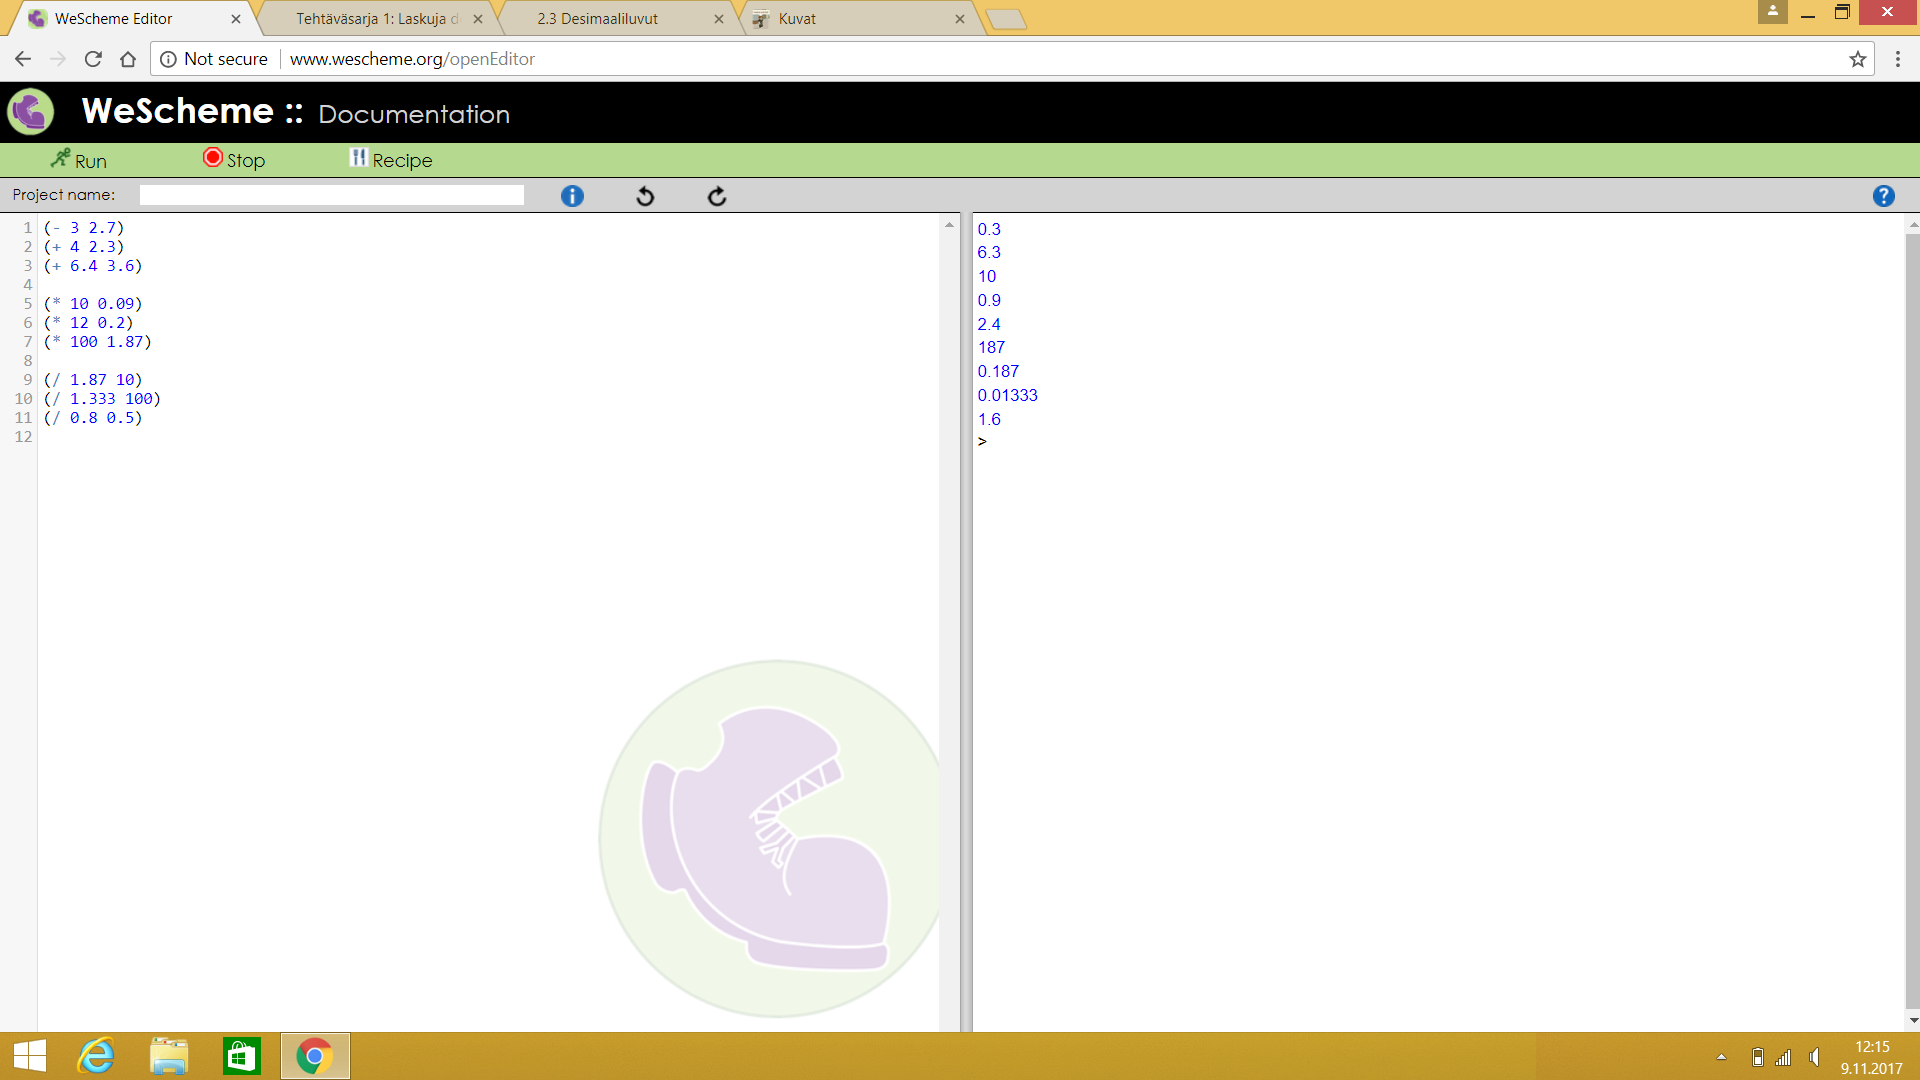The image size is (1920, 1080).
Task: Click the output panel scrollbar
Action: coord(1912,620)
